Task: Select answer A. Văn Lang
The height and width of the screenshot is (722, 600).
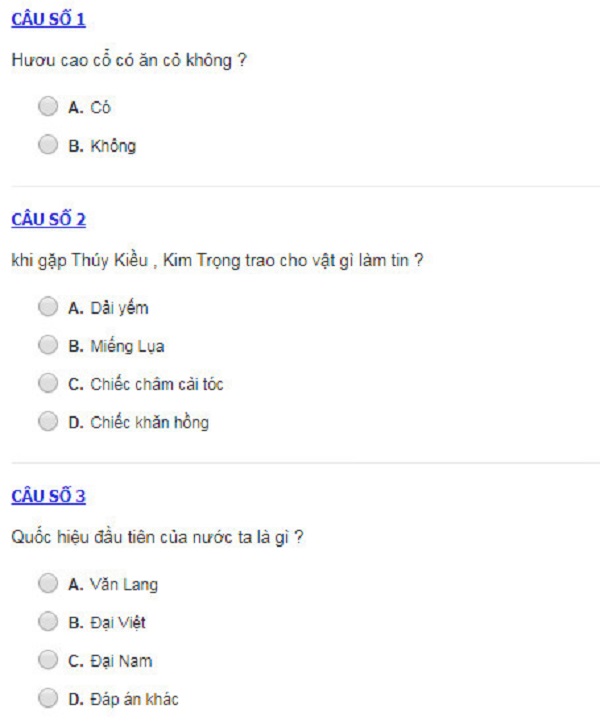Action: tap(48, 583)
